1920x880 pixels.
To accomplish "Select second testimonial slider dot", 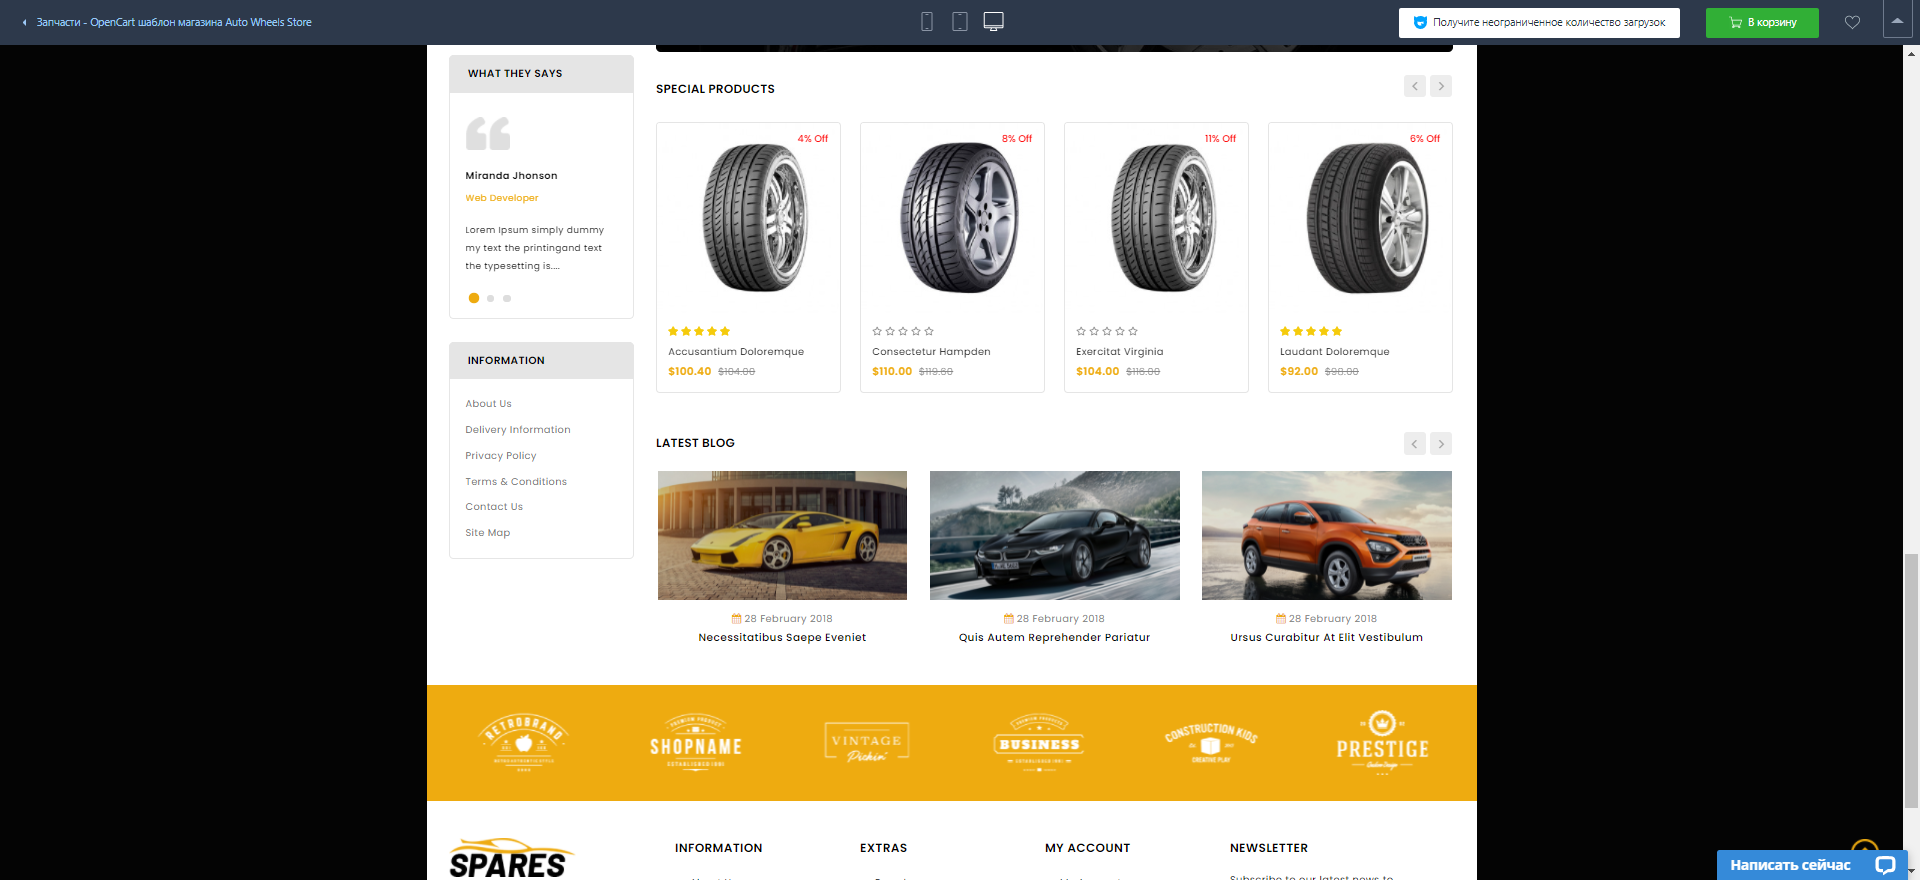I will tap(491, 298).
